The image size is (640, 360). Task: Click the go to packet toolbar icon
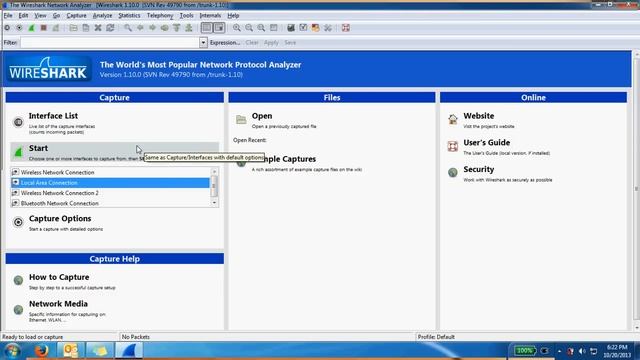point(164,28)
